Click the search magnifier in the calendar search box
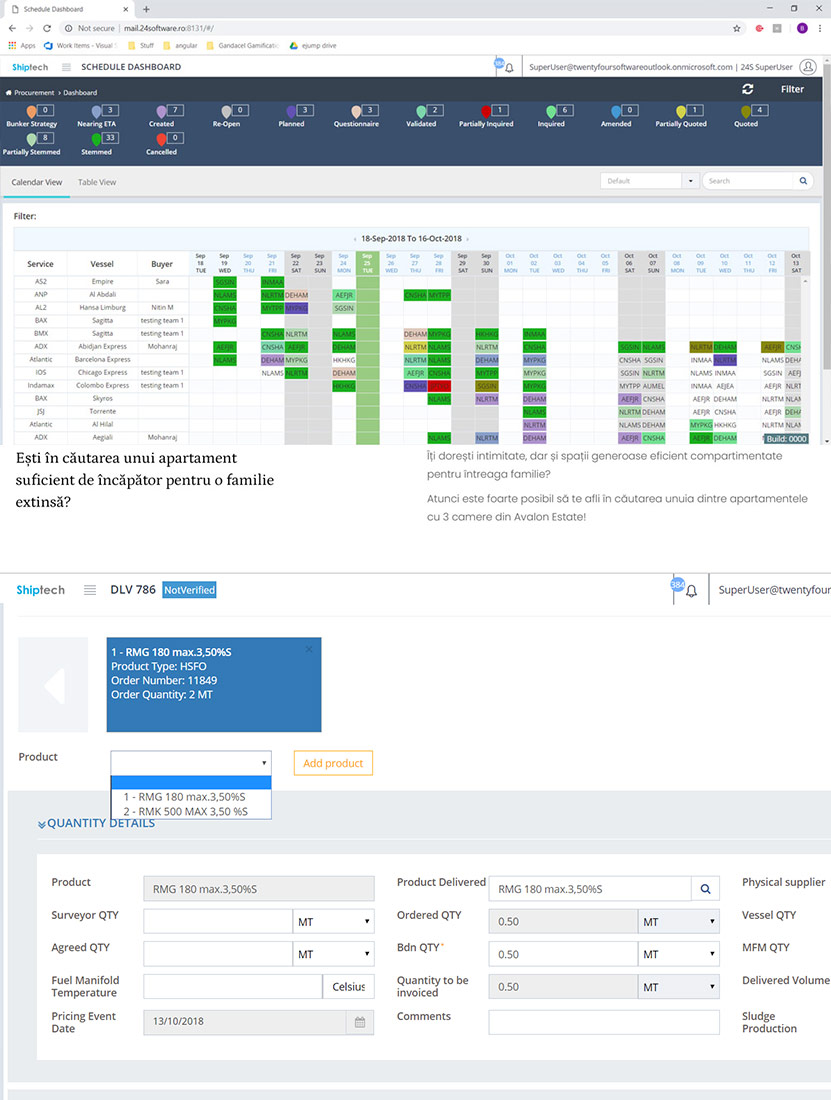This screenshot has width=831, height=1100. [803, 181]
